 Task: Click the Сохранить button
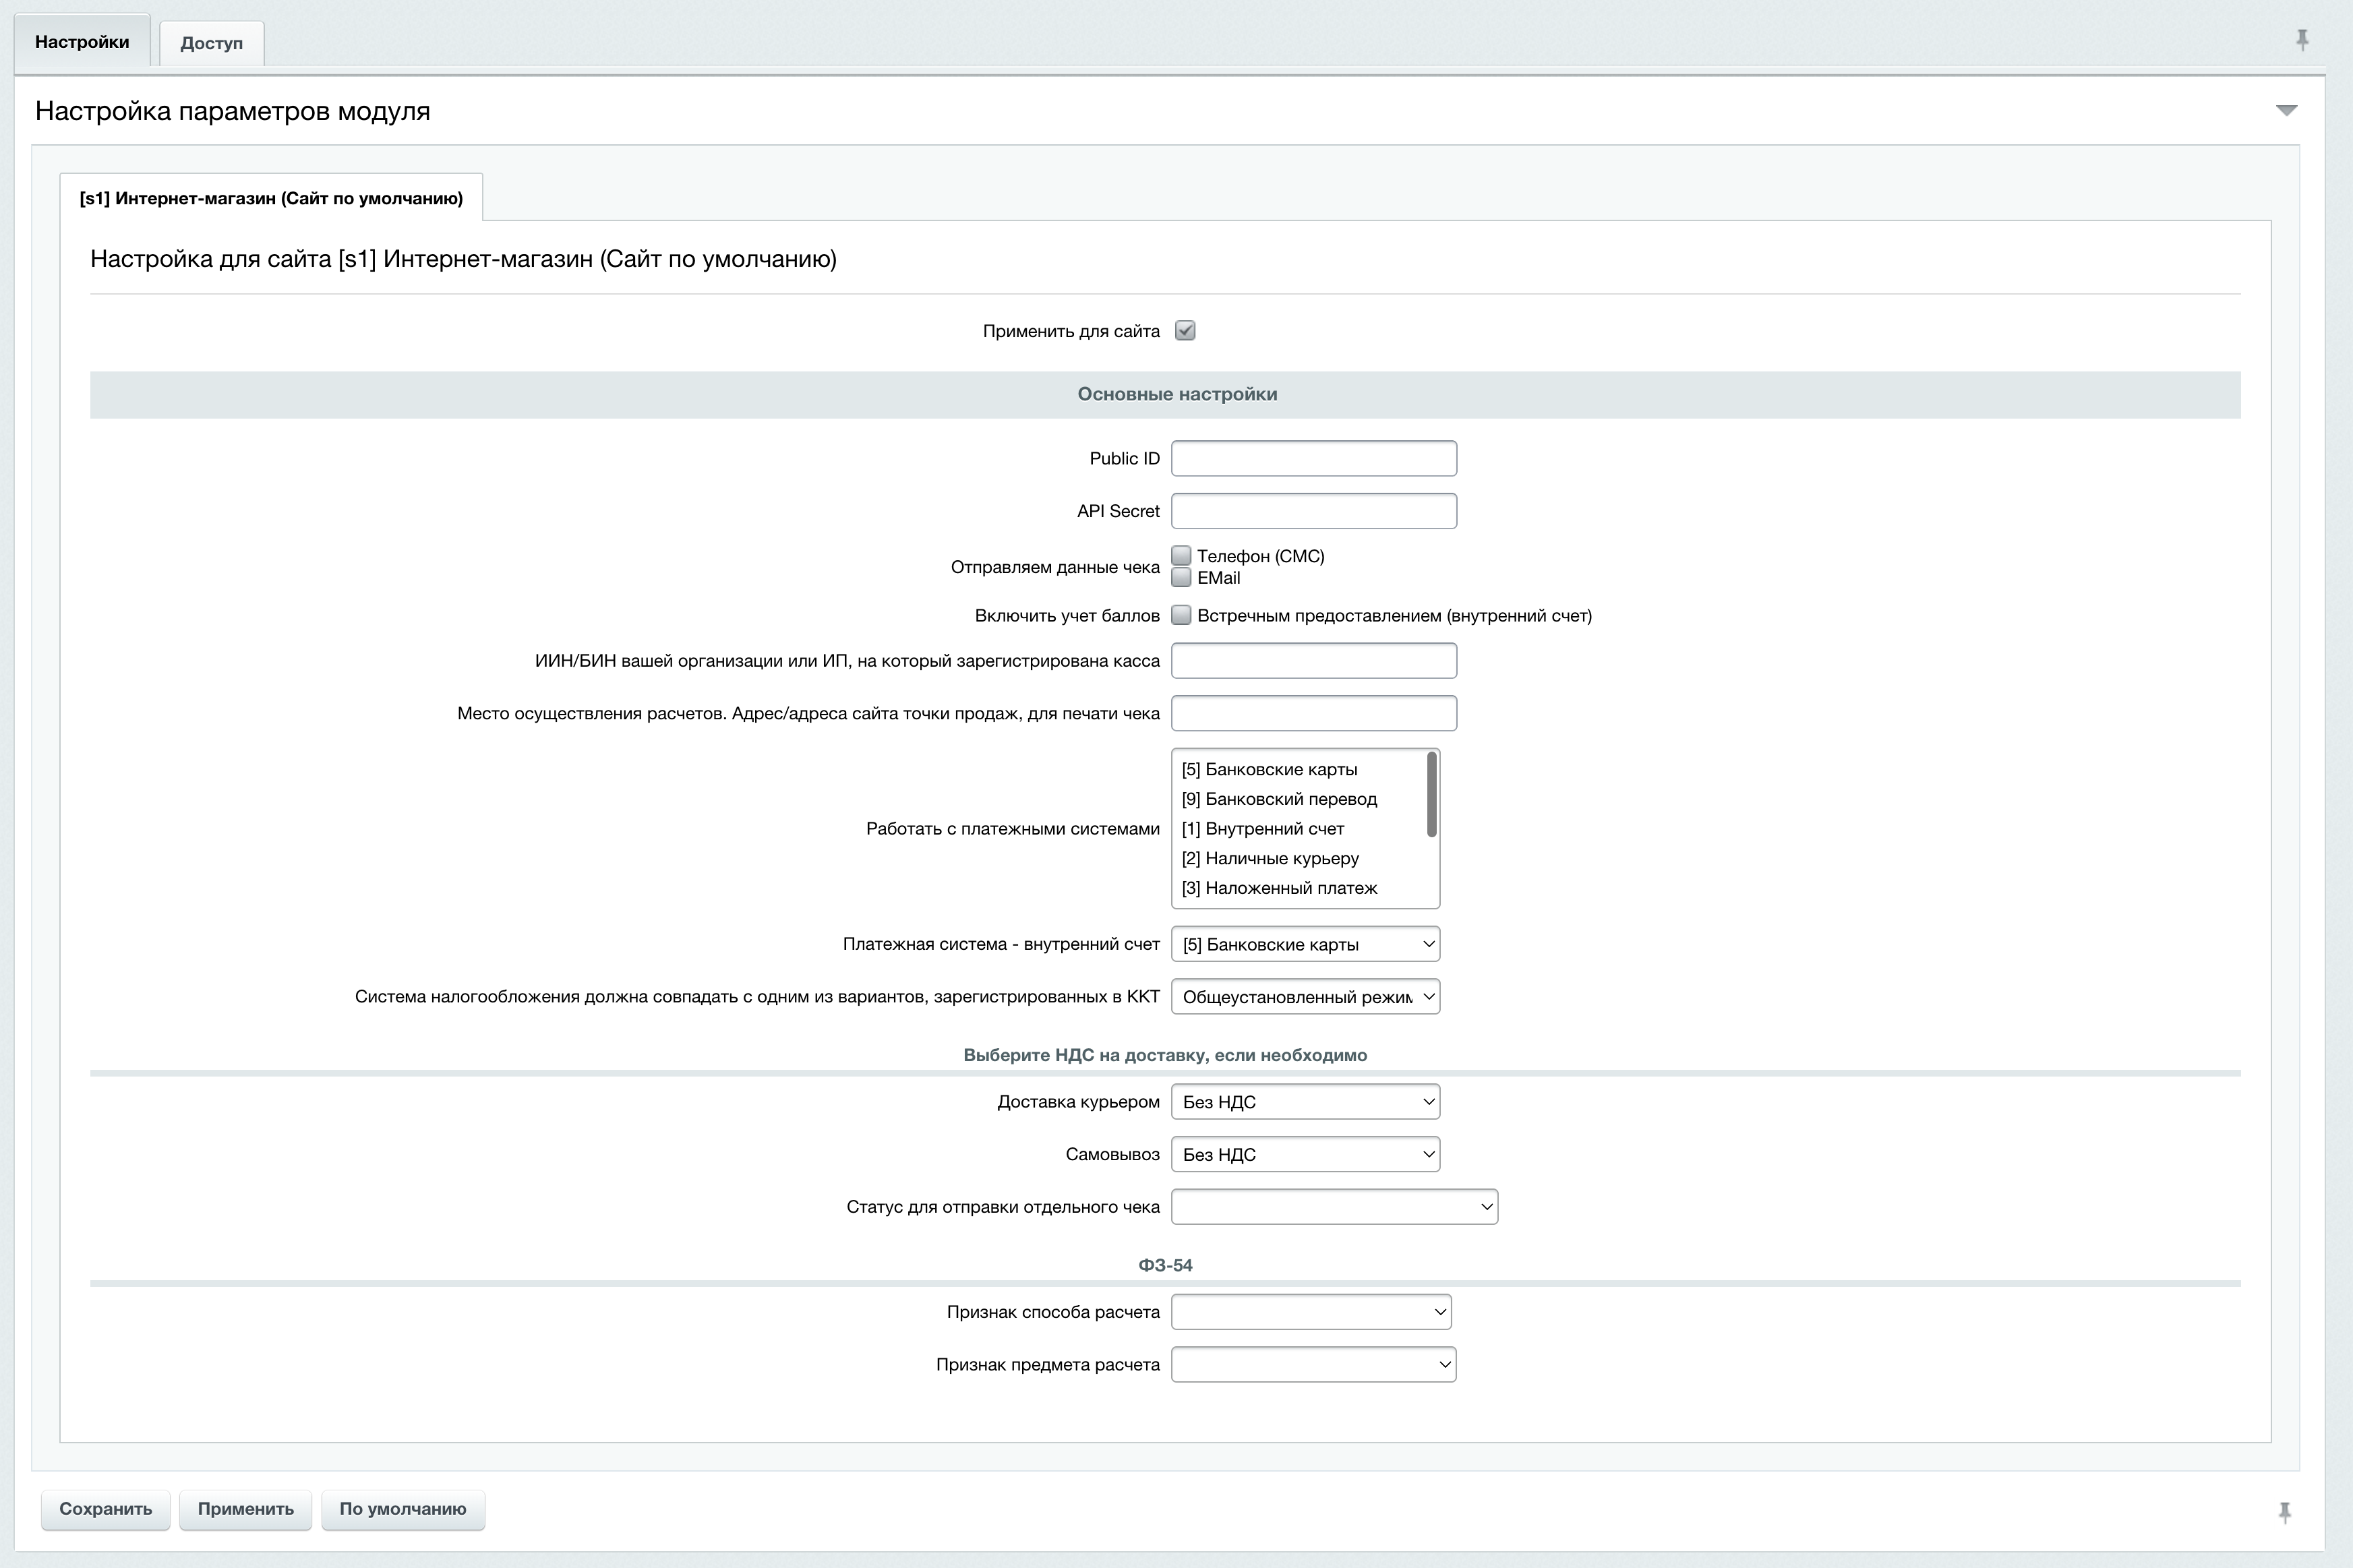pos(105,1509)
